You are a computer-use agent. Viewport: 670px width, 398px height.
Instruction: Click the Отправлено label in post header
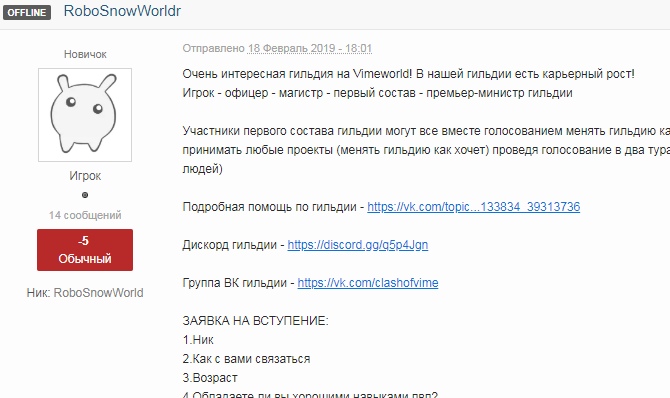click(213, 48)
